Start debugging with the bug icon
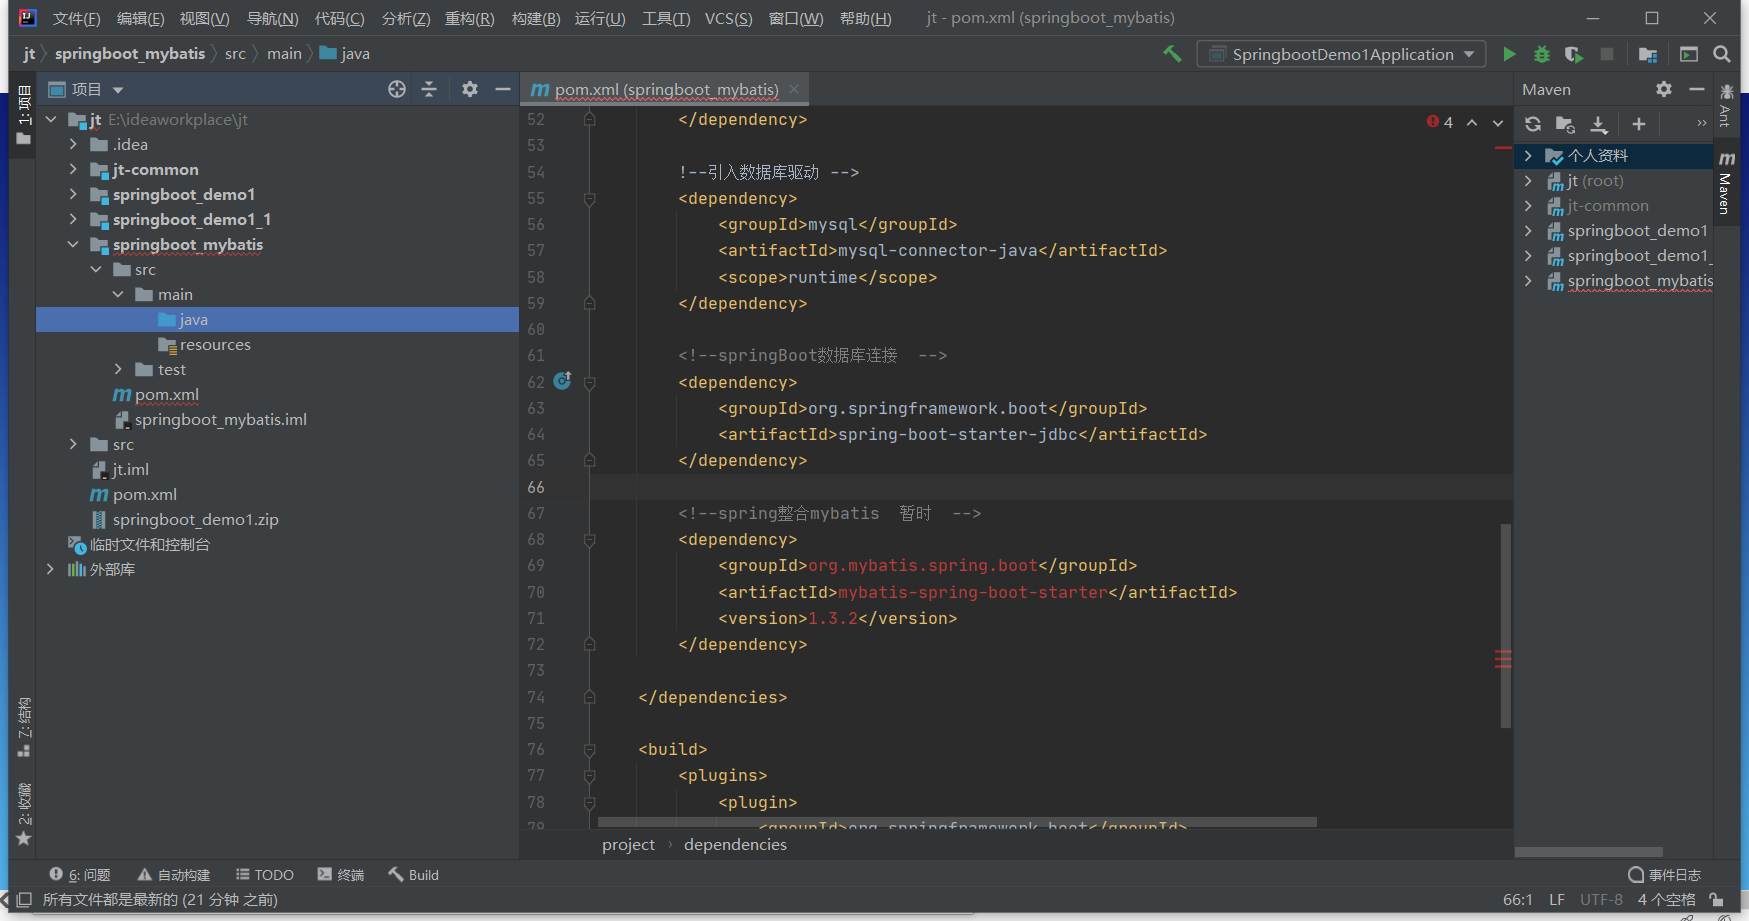The height and width of the screenshot is (921, 1749). (x=1542, y=54)
